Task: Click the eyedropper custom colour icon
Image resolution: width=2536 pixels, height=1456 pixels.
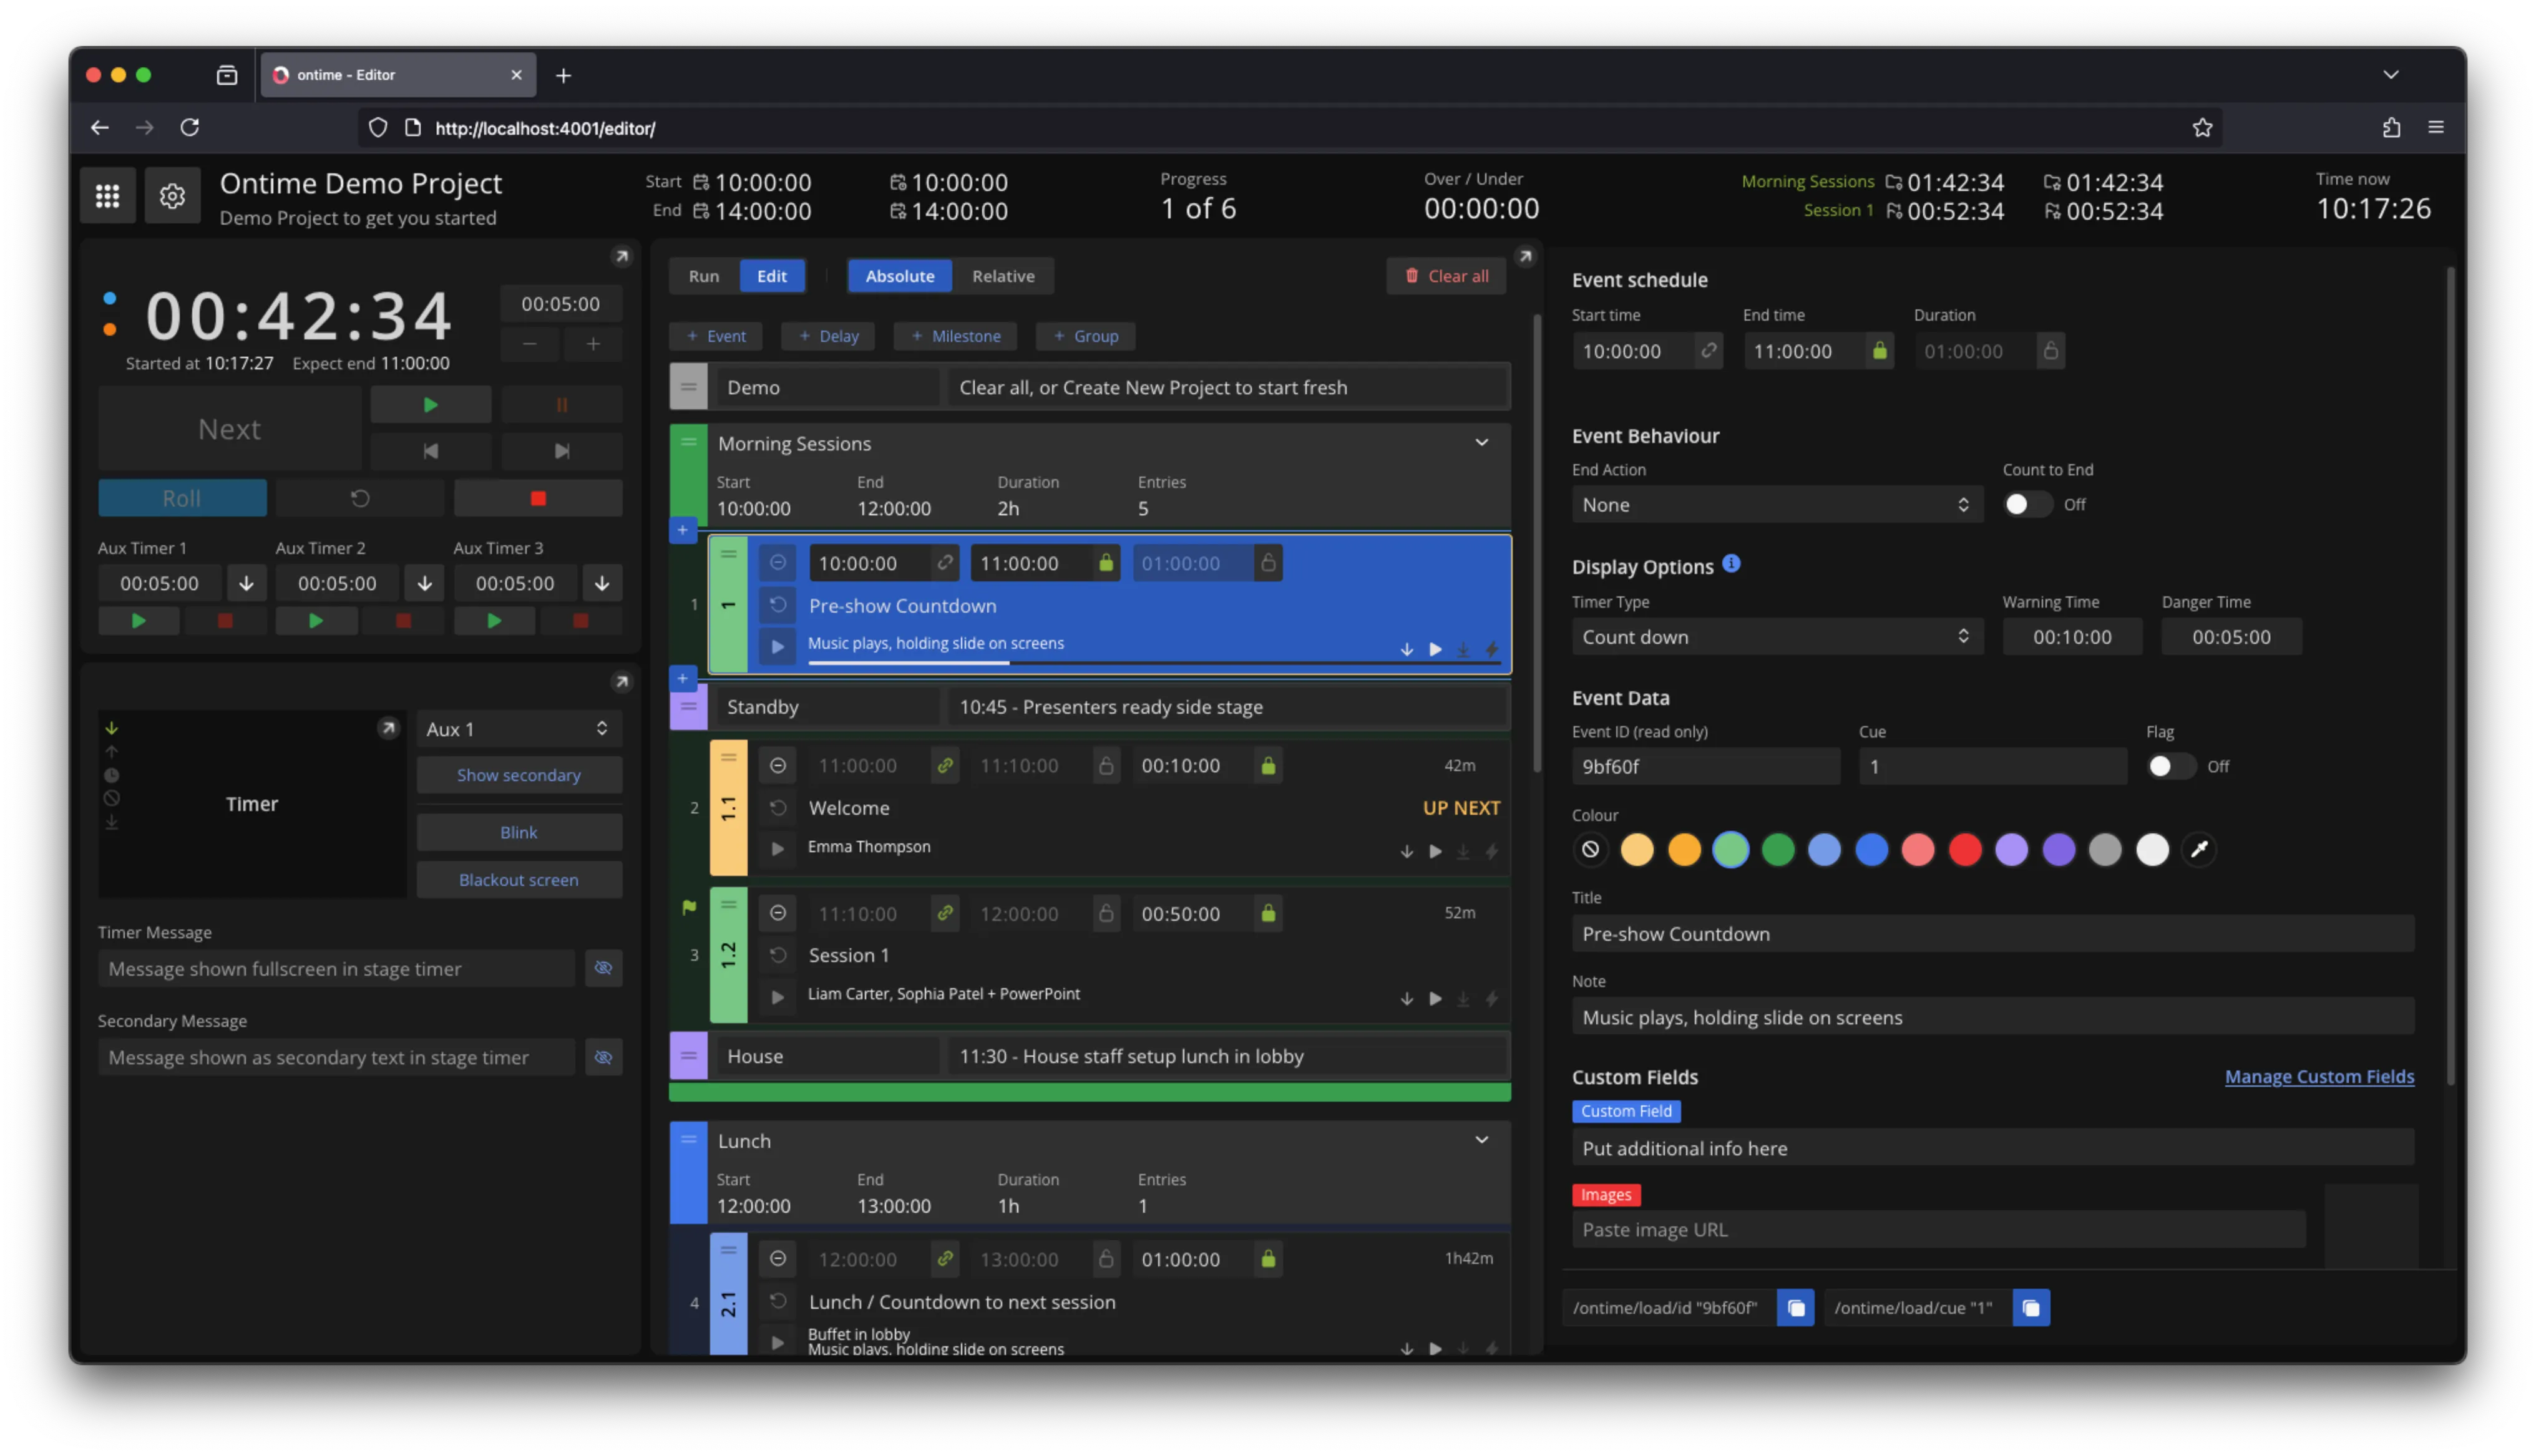Action: pos(2199,850)
